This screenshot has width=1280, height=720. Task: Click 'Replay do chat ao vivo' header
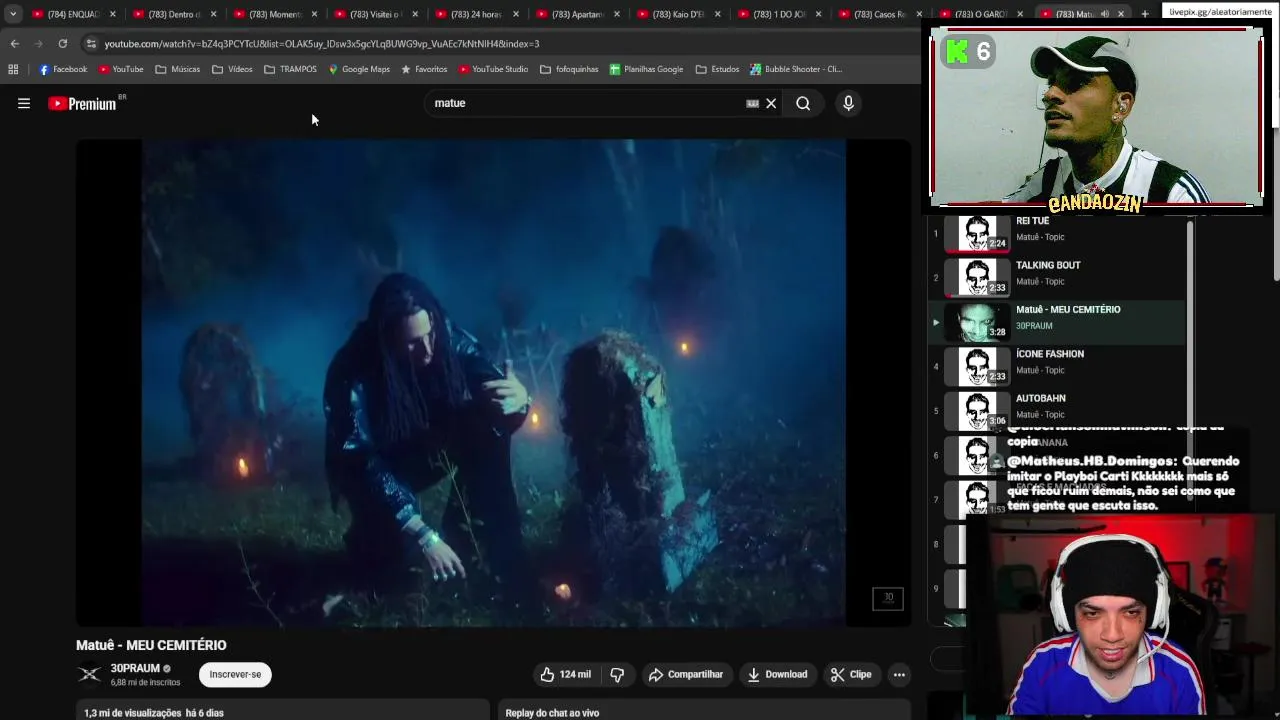(x=552, y=713)
